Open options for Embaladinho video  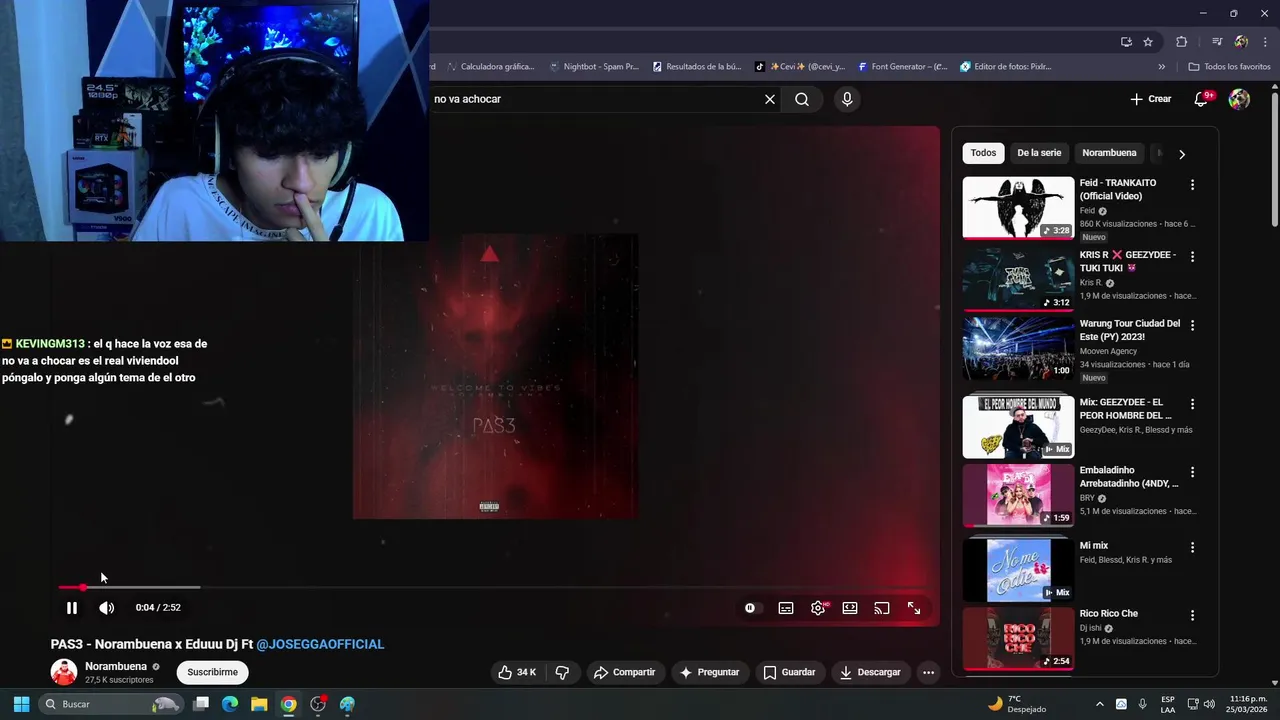coord(1192,472)
